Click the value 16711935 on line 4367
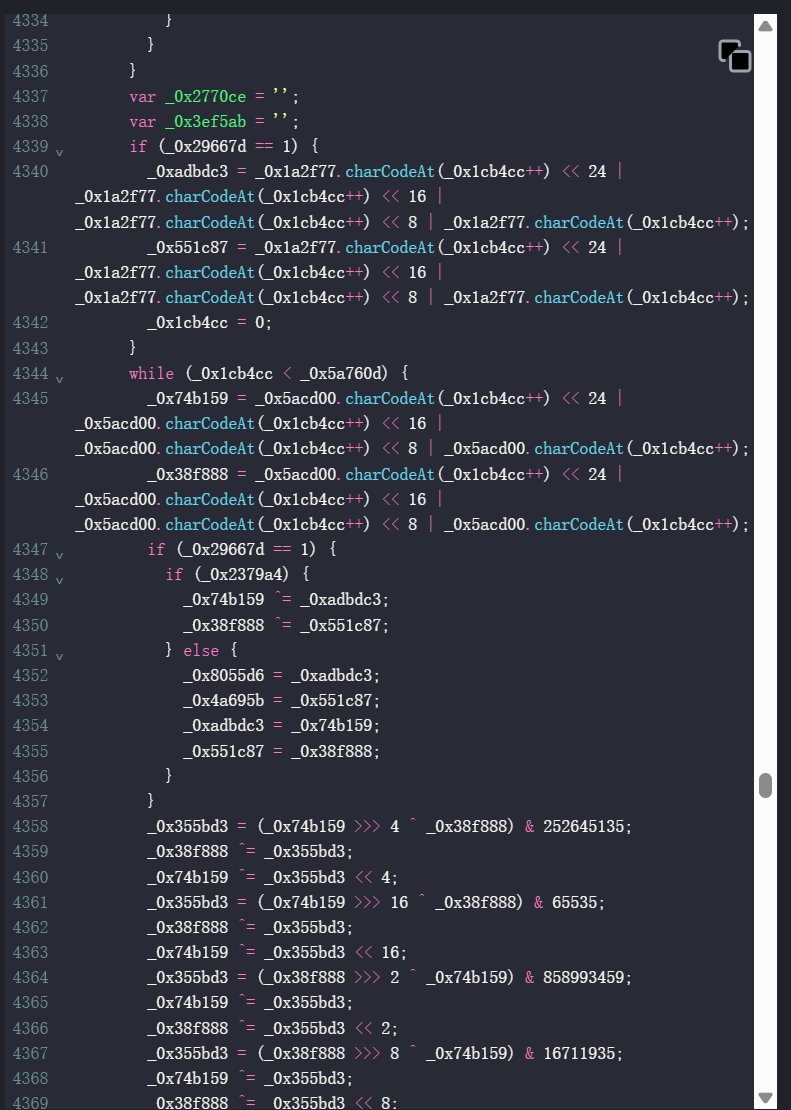 point(583,1052)
